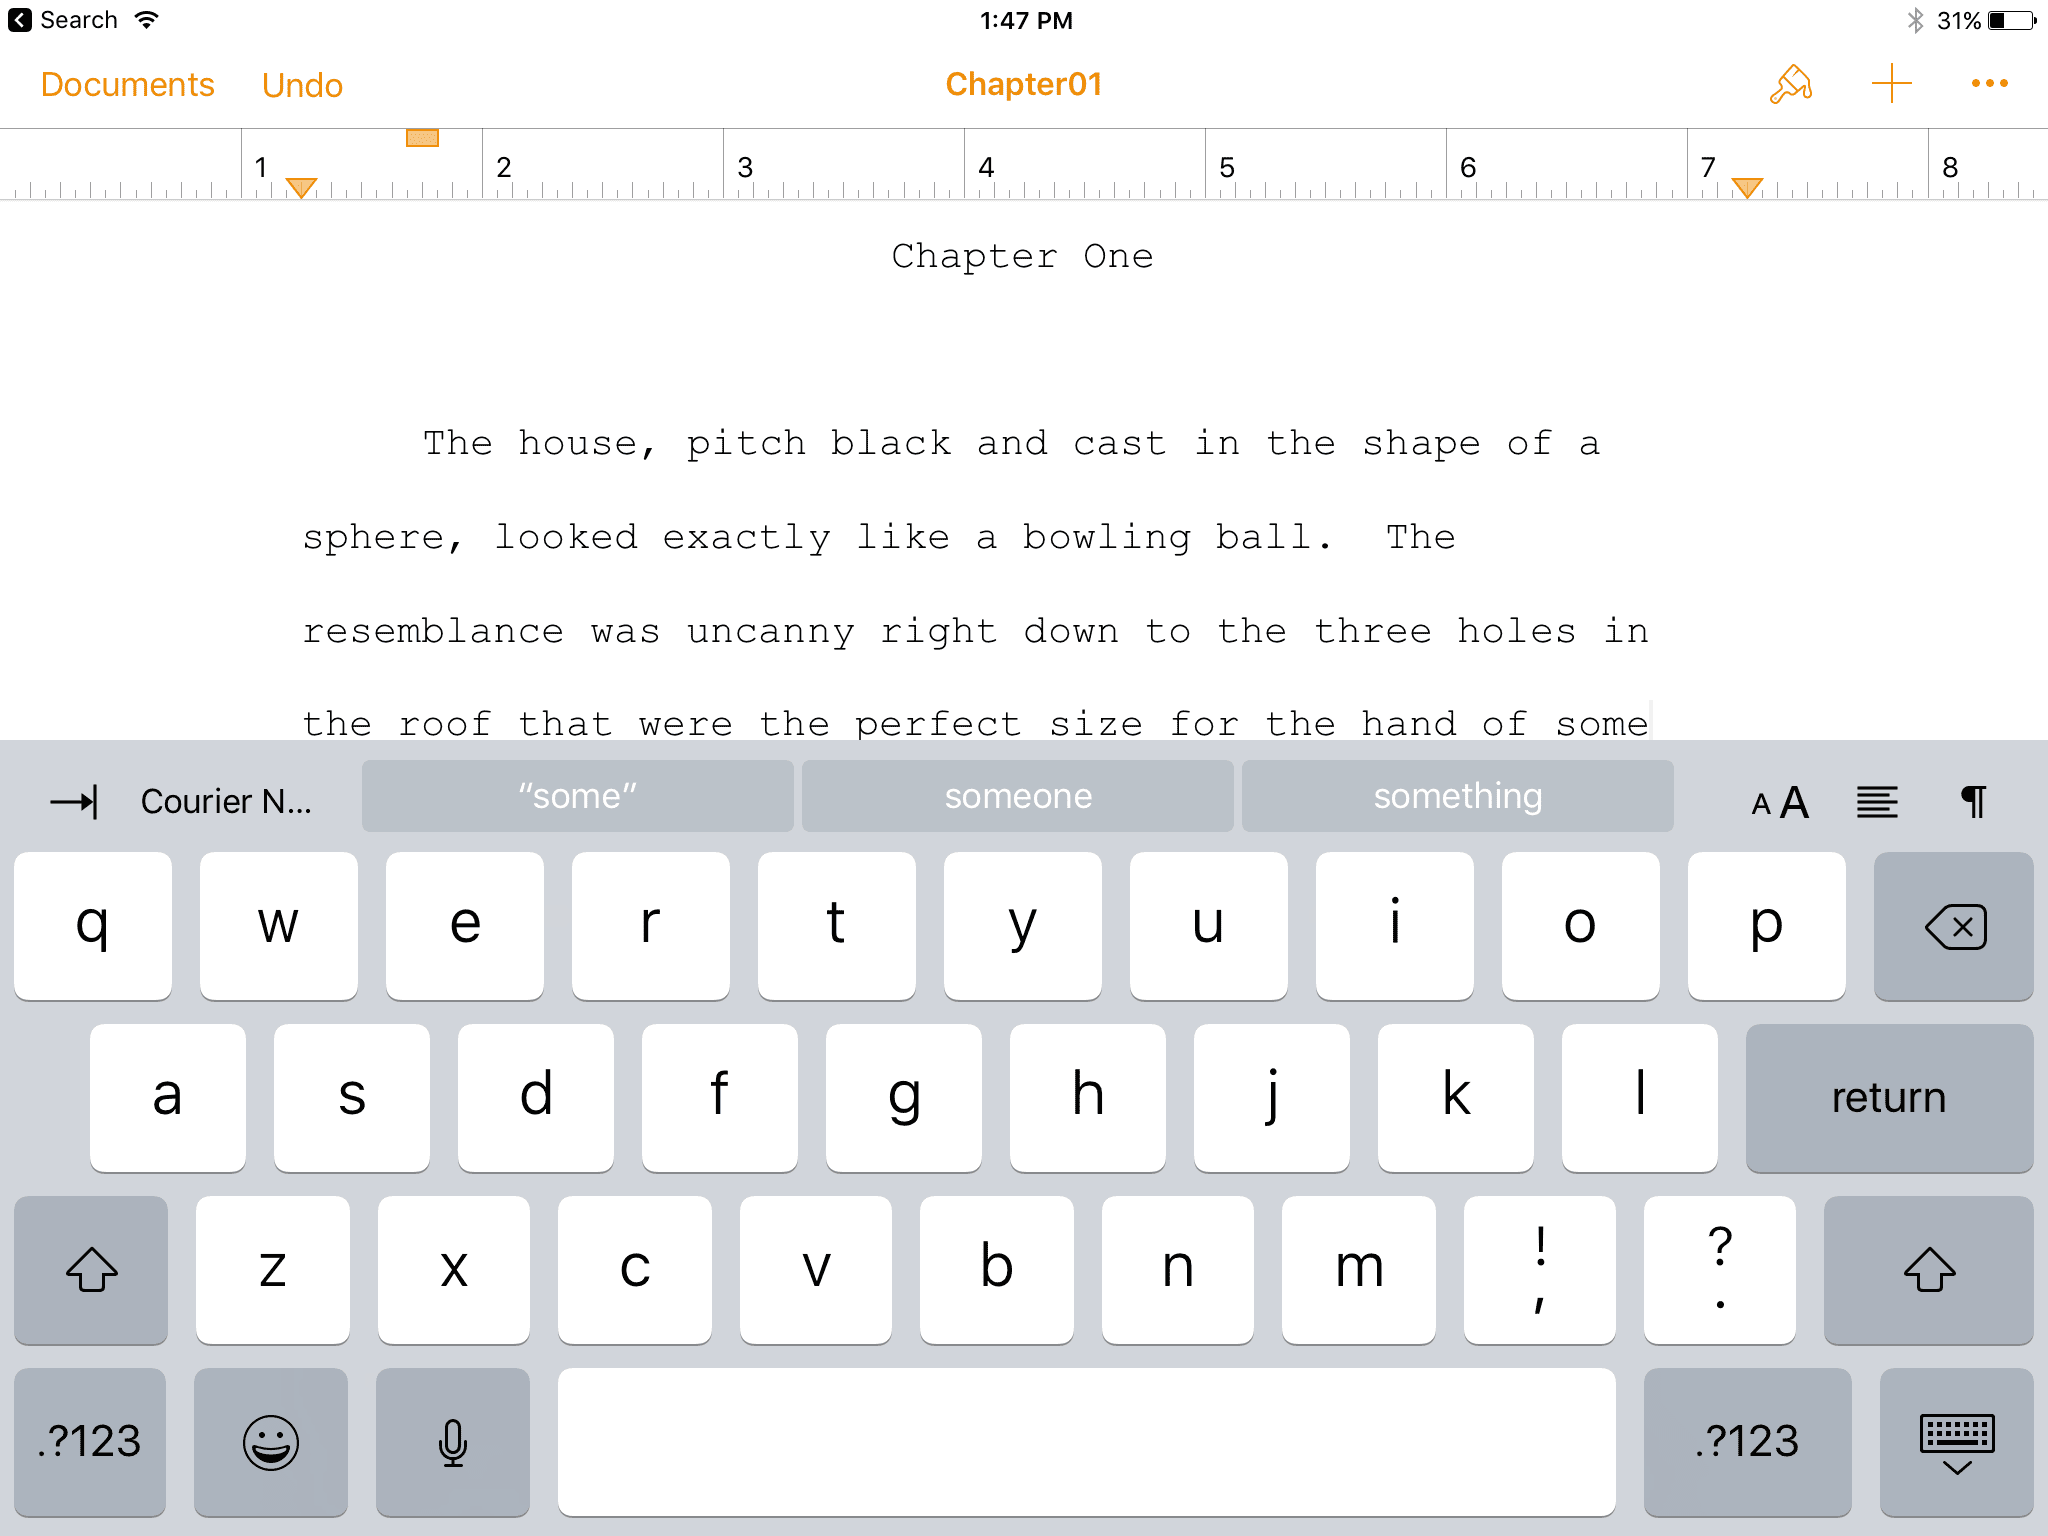Expand the left indent marker on ruler
The height and width of the screenshot is (1536, 2048).
[297, 189]
